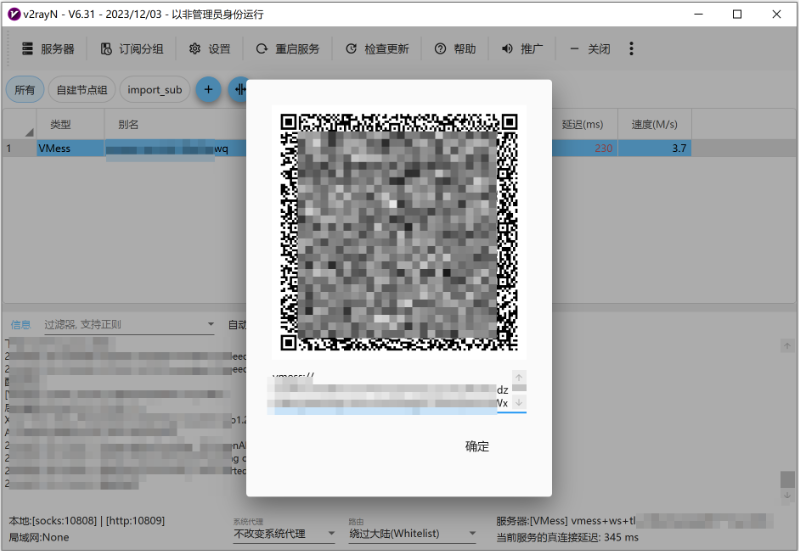The image size is (799, 551).
Task: Maximize the v2rayN window
Action: point(737,14)
